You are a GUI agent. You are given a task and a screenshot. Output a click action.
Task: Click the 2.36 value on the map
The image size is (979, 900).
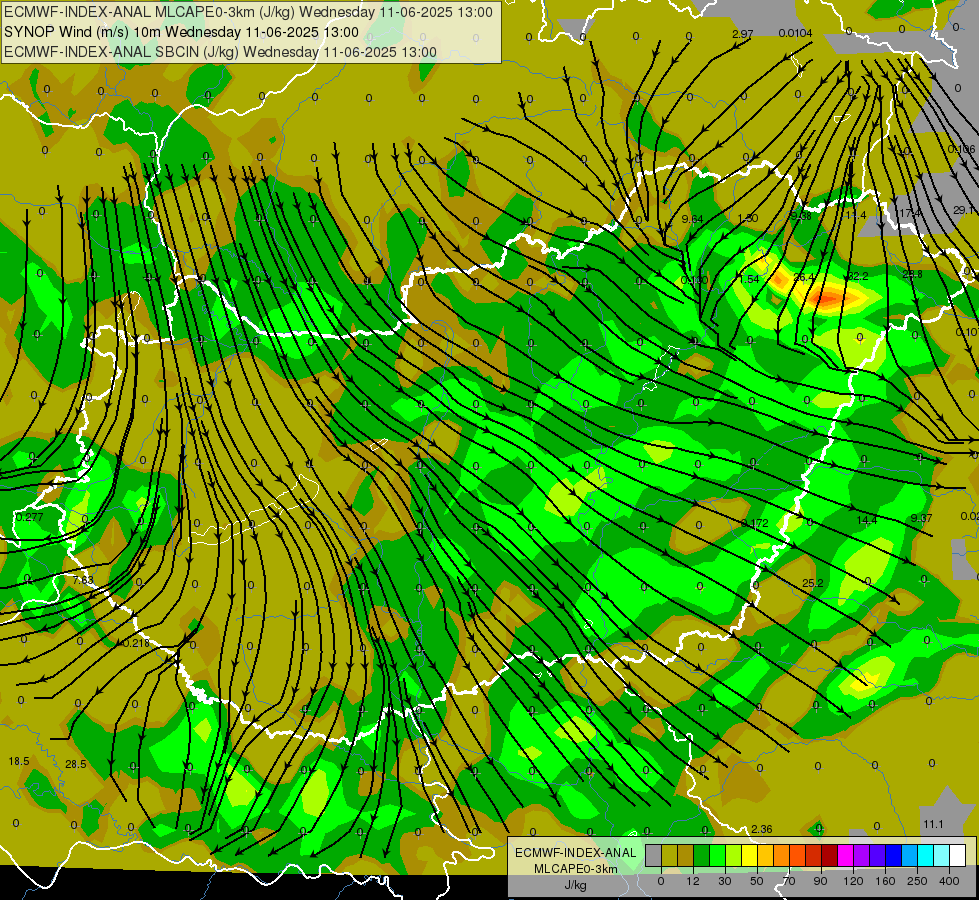762,829
